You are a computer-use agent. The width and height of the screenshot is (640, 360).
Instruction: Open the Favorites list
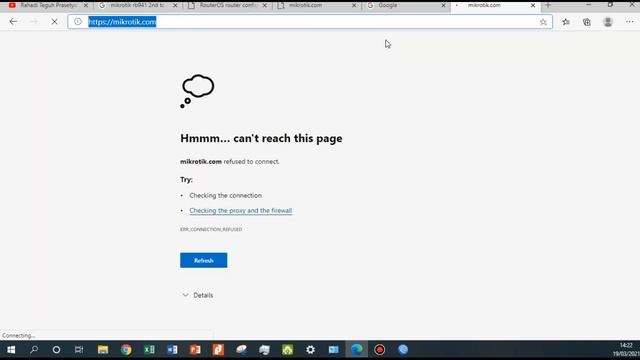[x=566, y=22]
